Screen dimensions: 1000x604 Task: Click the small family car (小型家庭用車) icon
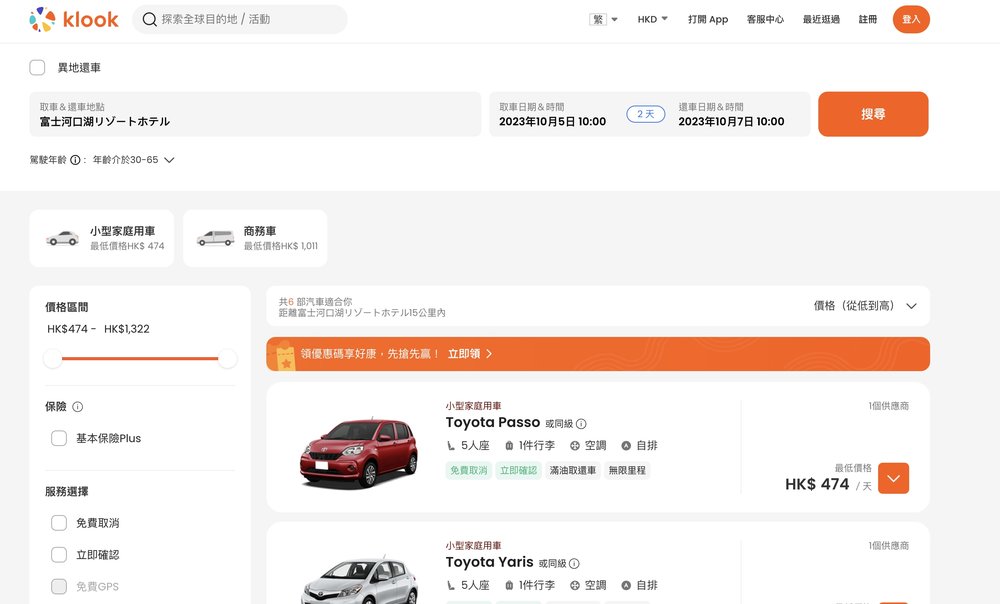point(63,238)
